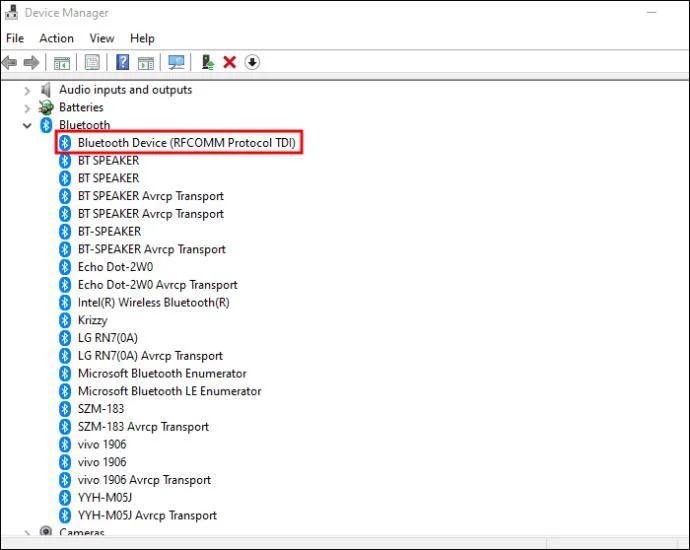Click the down-arrow Disable device icon
This screenshot has width=690, height=550.
point(252,62)
